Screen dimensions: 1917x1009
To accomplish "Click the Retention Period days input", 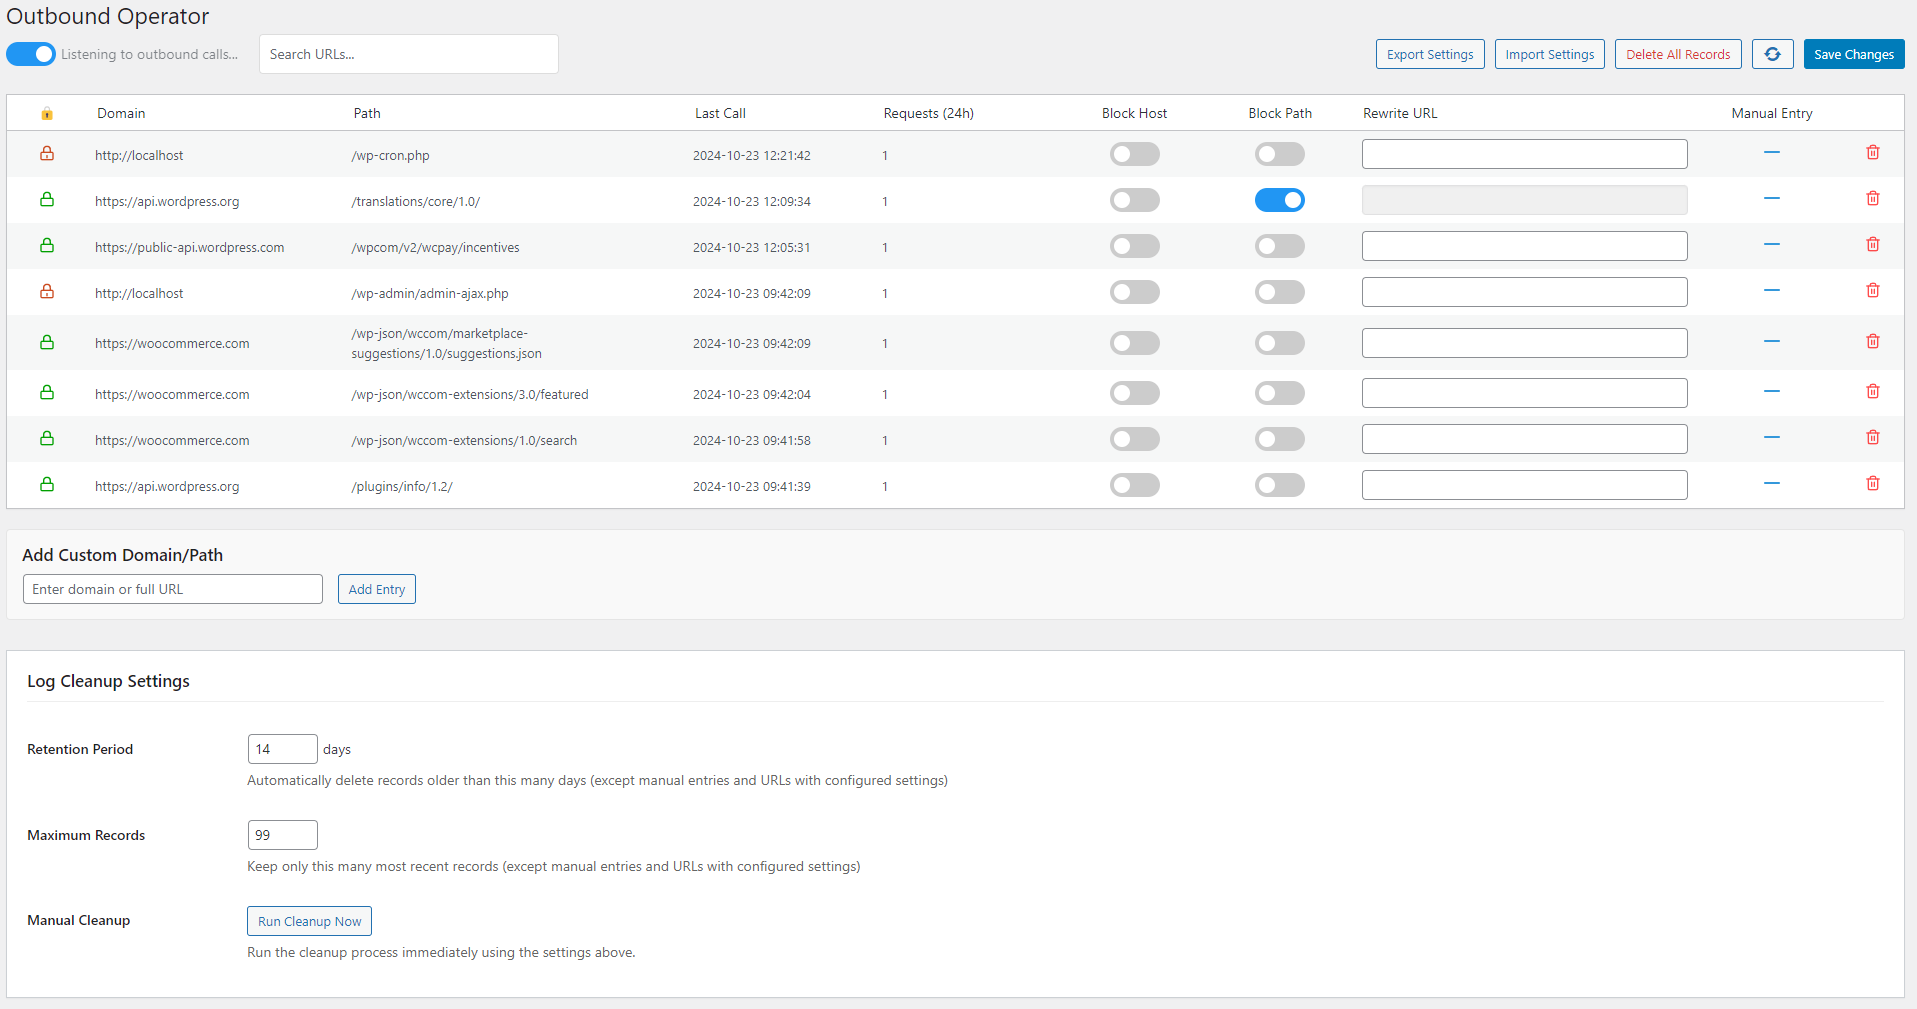I will 283,749.
